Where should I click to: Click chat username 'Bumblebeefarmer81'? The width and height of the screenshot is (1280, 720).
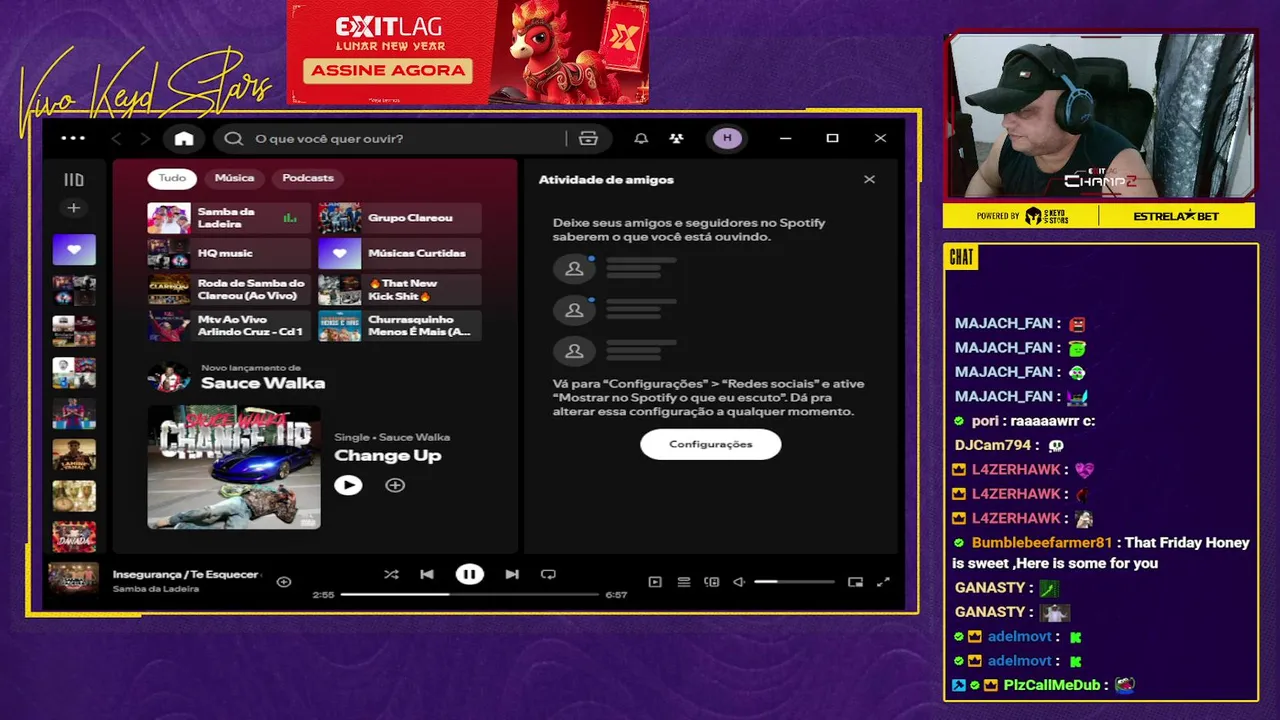[x=1042, y=543]
